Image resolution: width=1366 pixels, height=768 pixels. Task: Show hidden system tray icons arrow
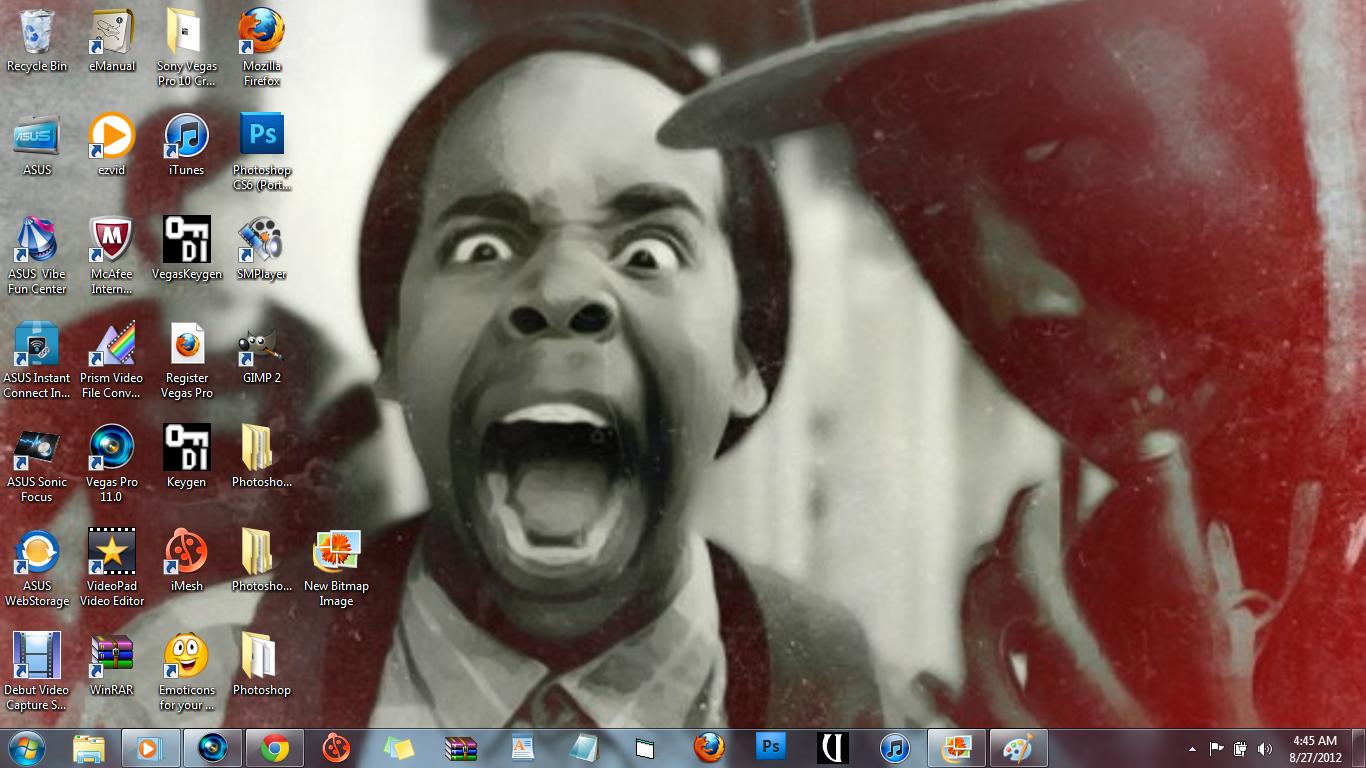coord(1192,749)
